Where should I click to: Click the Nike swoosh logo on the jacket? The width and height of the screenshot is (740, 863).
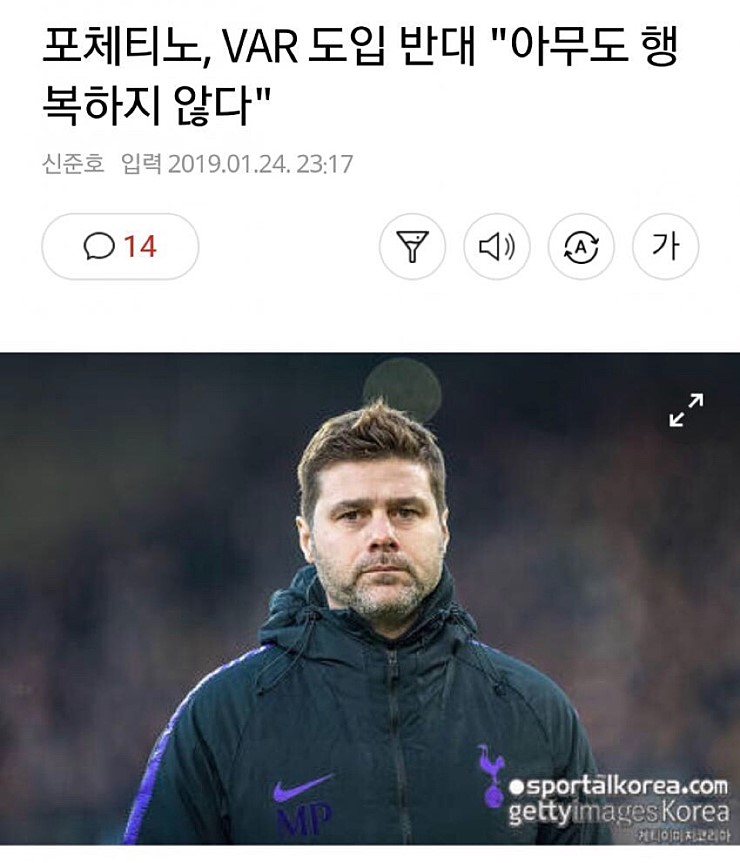(303, 786)
